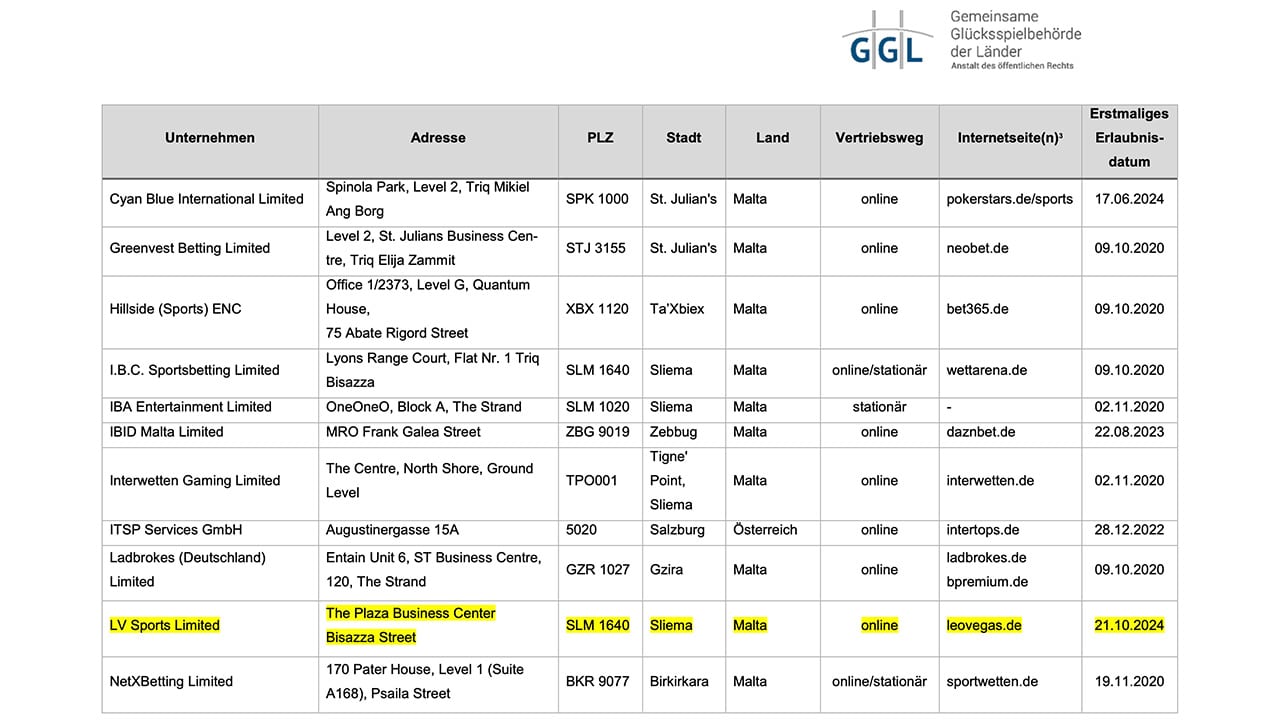Viewport: 1280px width, 720px height.
Task: Click the 'BKR 9077' postal code
Action: click(x=598, y=681)
